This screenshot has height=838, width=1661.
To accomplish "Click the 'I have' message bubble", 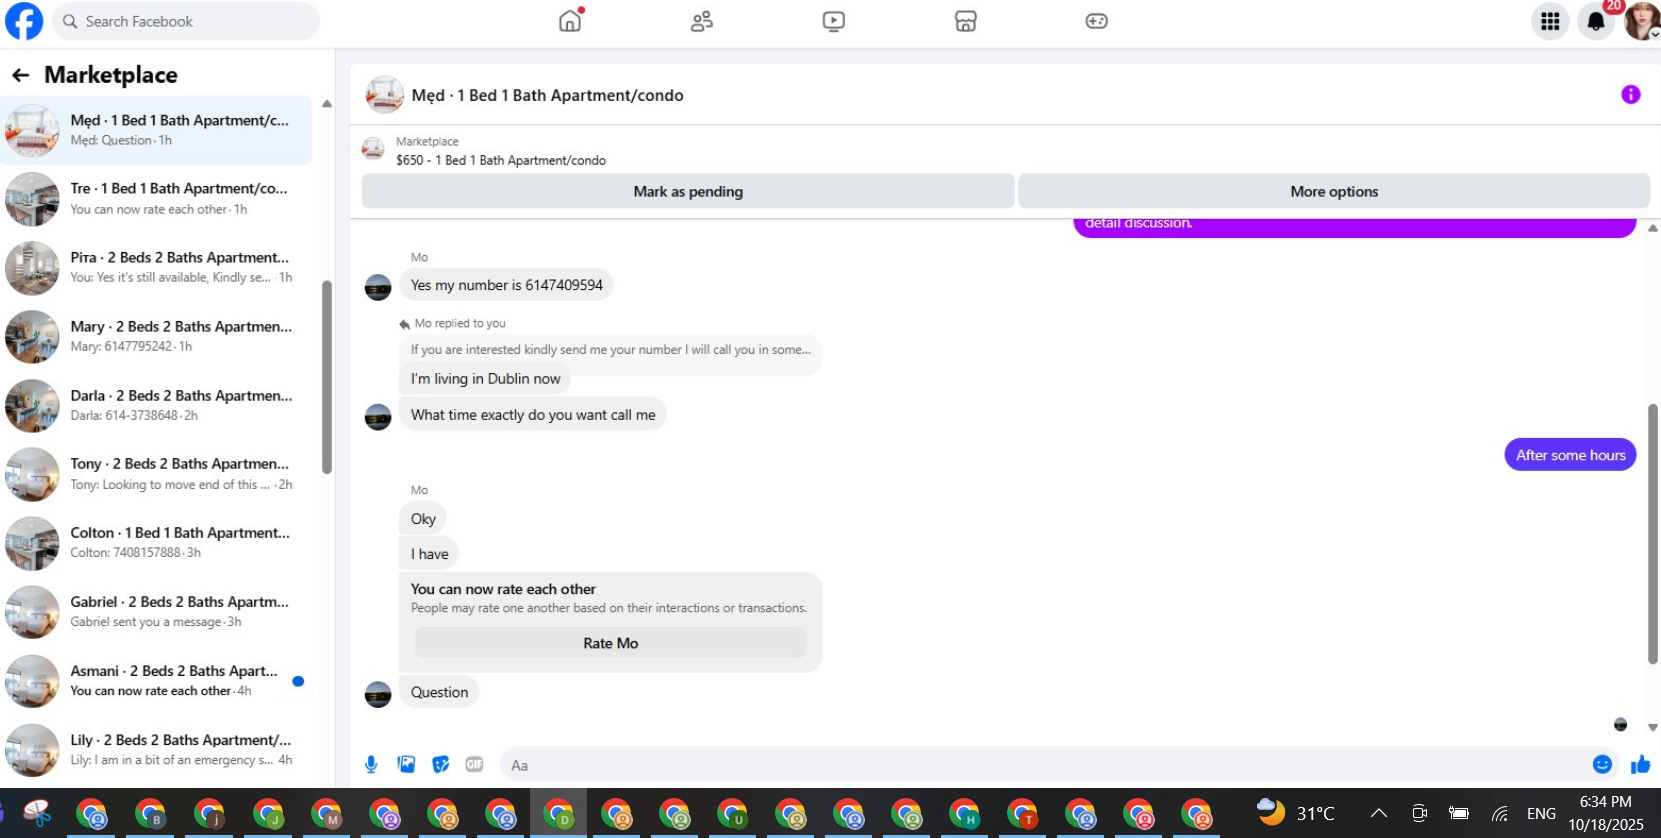I will coord(429,554).
